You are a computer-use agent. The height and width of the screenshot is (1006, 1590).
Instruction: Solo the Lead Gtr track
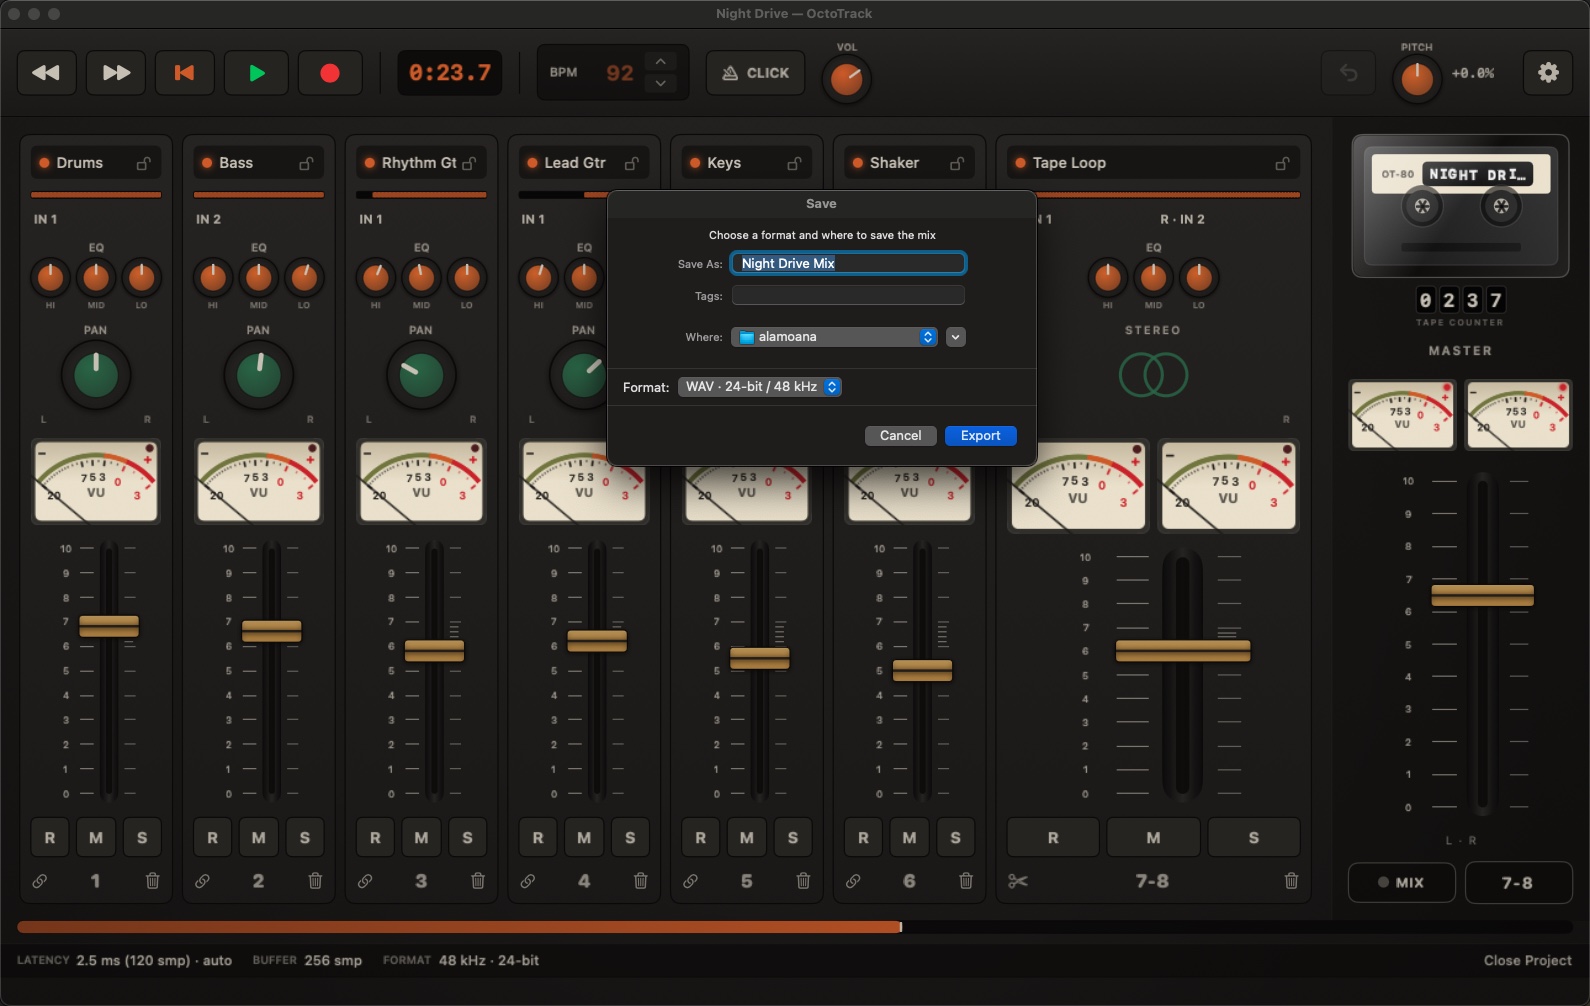[630, 838]
